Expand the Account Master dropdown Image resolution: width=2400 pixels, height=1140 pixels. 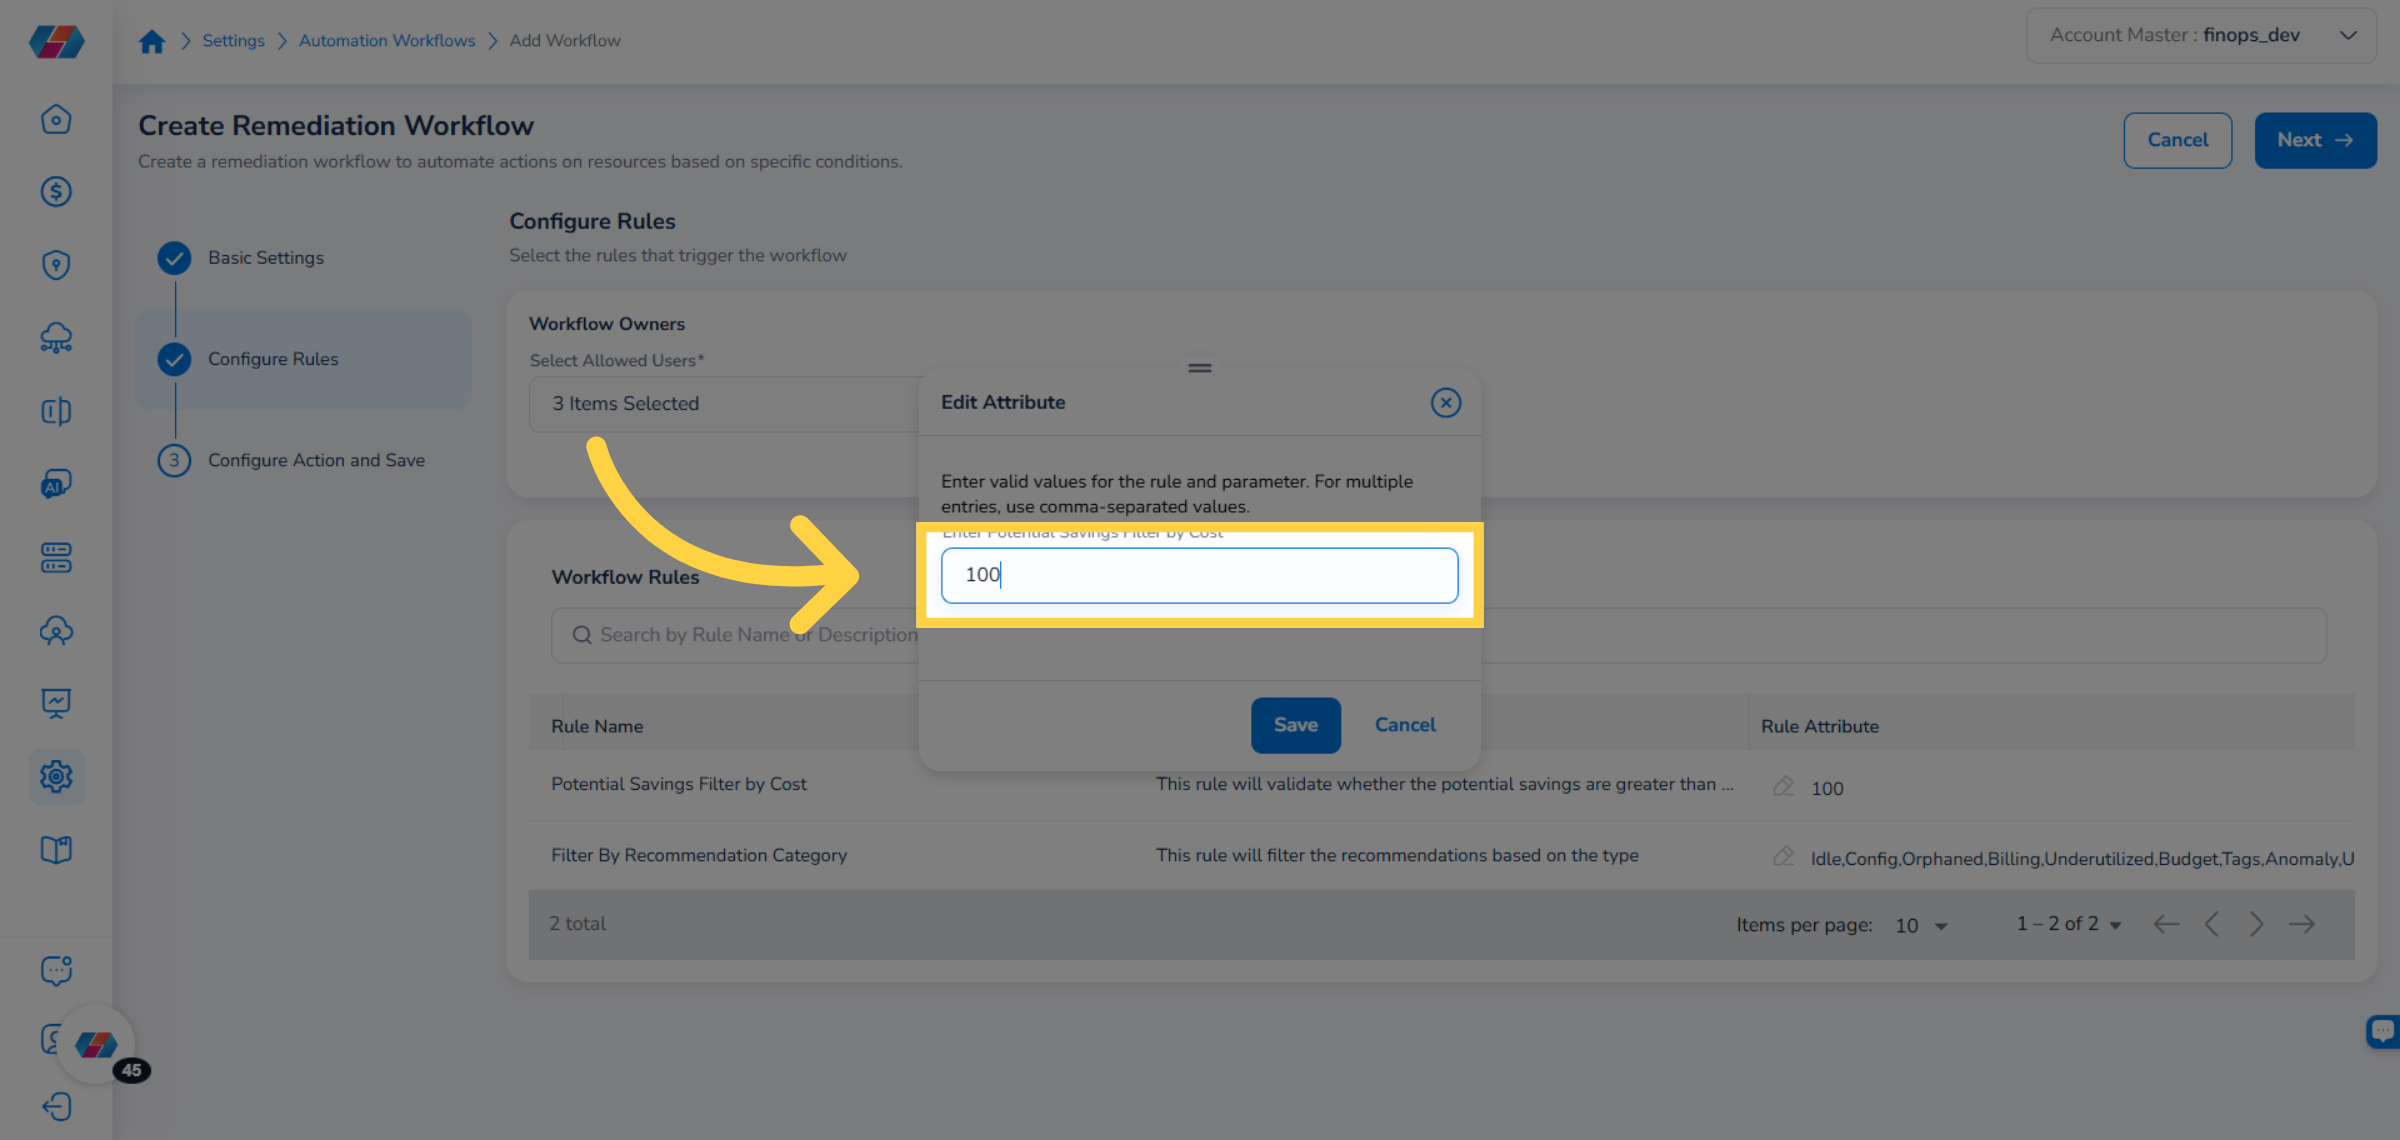2347,36
